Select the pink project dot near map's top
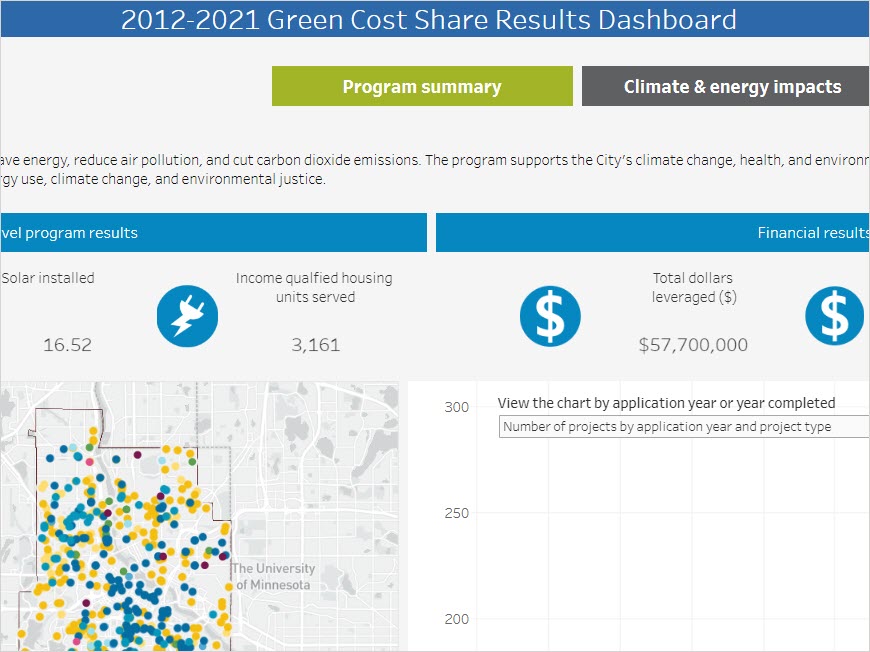 pyautogui.click(x=89, y=461)
